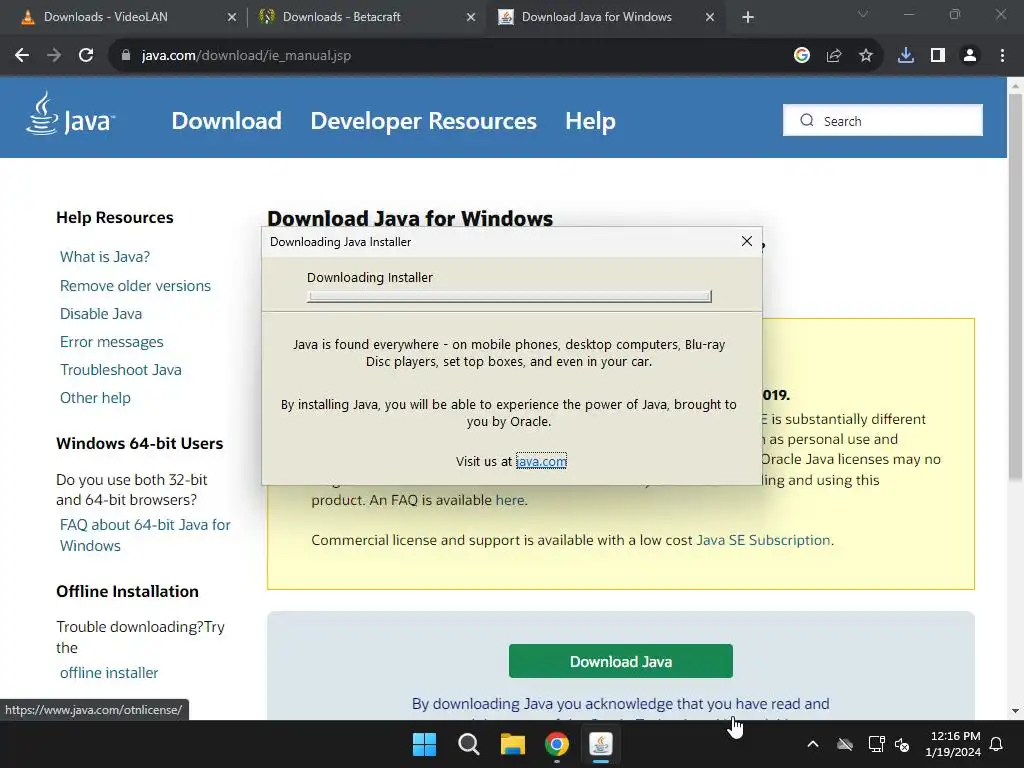1024x768 pixels.
Task: Open FAQ about 64-bit Java for Windows
Action: click(x=145, y=536)
